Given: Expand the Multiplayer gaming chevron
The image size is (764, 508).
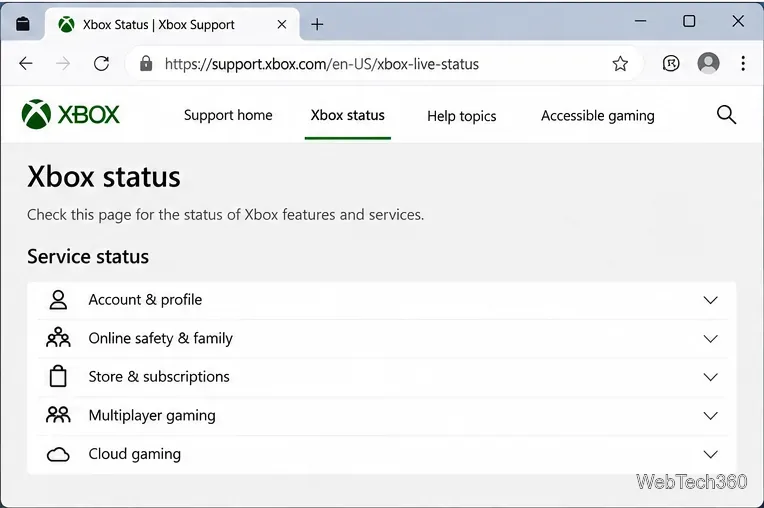Looking at the screenshot, I should [x=710, y=416].
